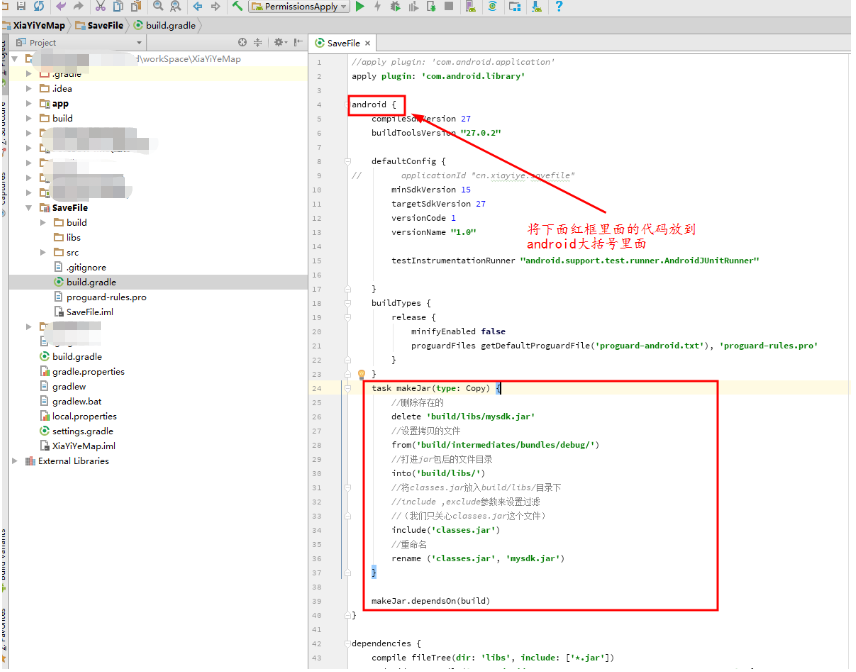Collapse the SaveFile folder in project tree
Image resolution: width=856 pixels, height=672 pixels.
pos(29,207)
